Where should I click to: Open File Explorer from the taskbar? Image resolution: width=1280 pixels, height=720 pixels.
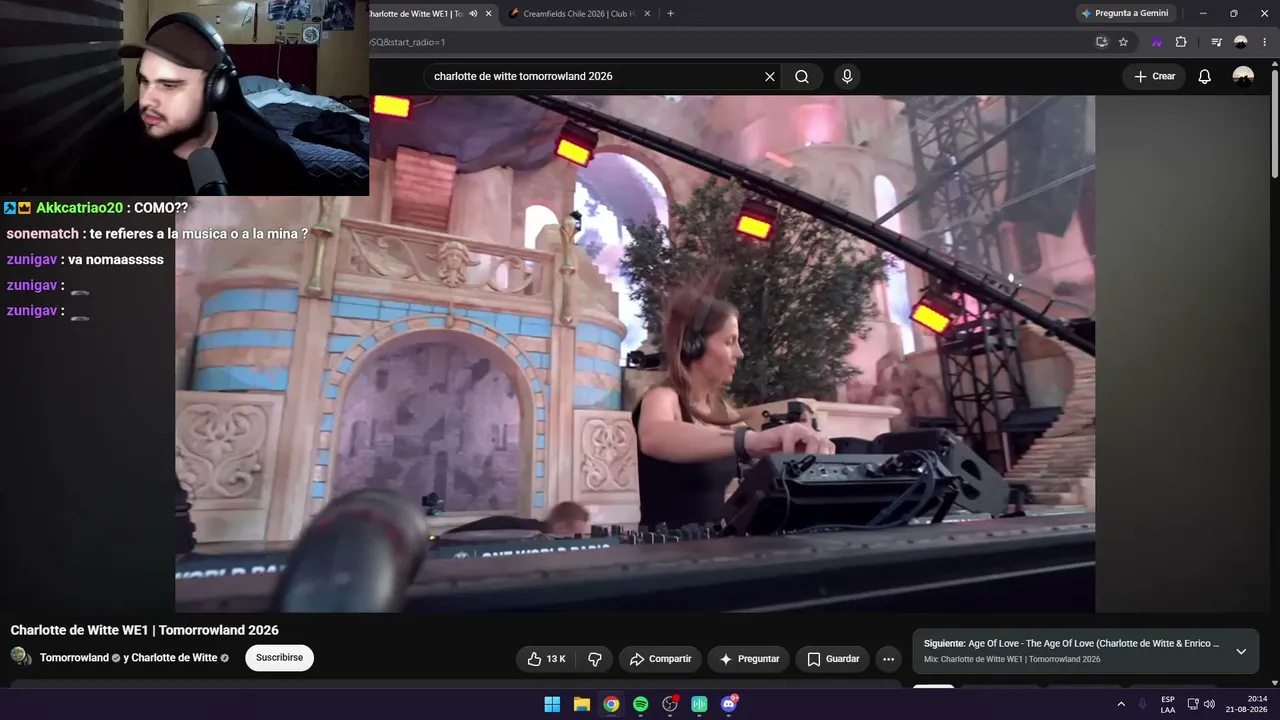click(x=582, y=704)
